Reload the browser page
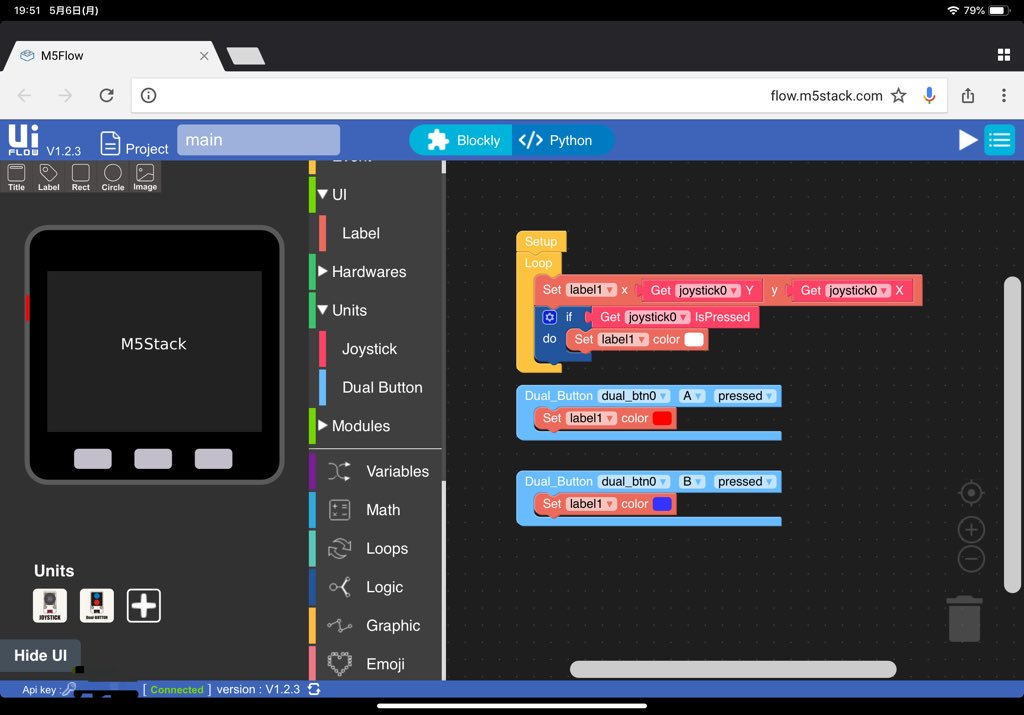1024x715 pixels. click(106, 95)
